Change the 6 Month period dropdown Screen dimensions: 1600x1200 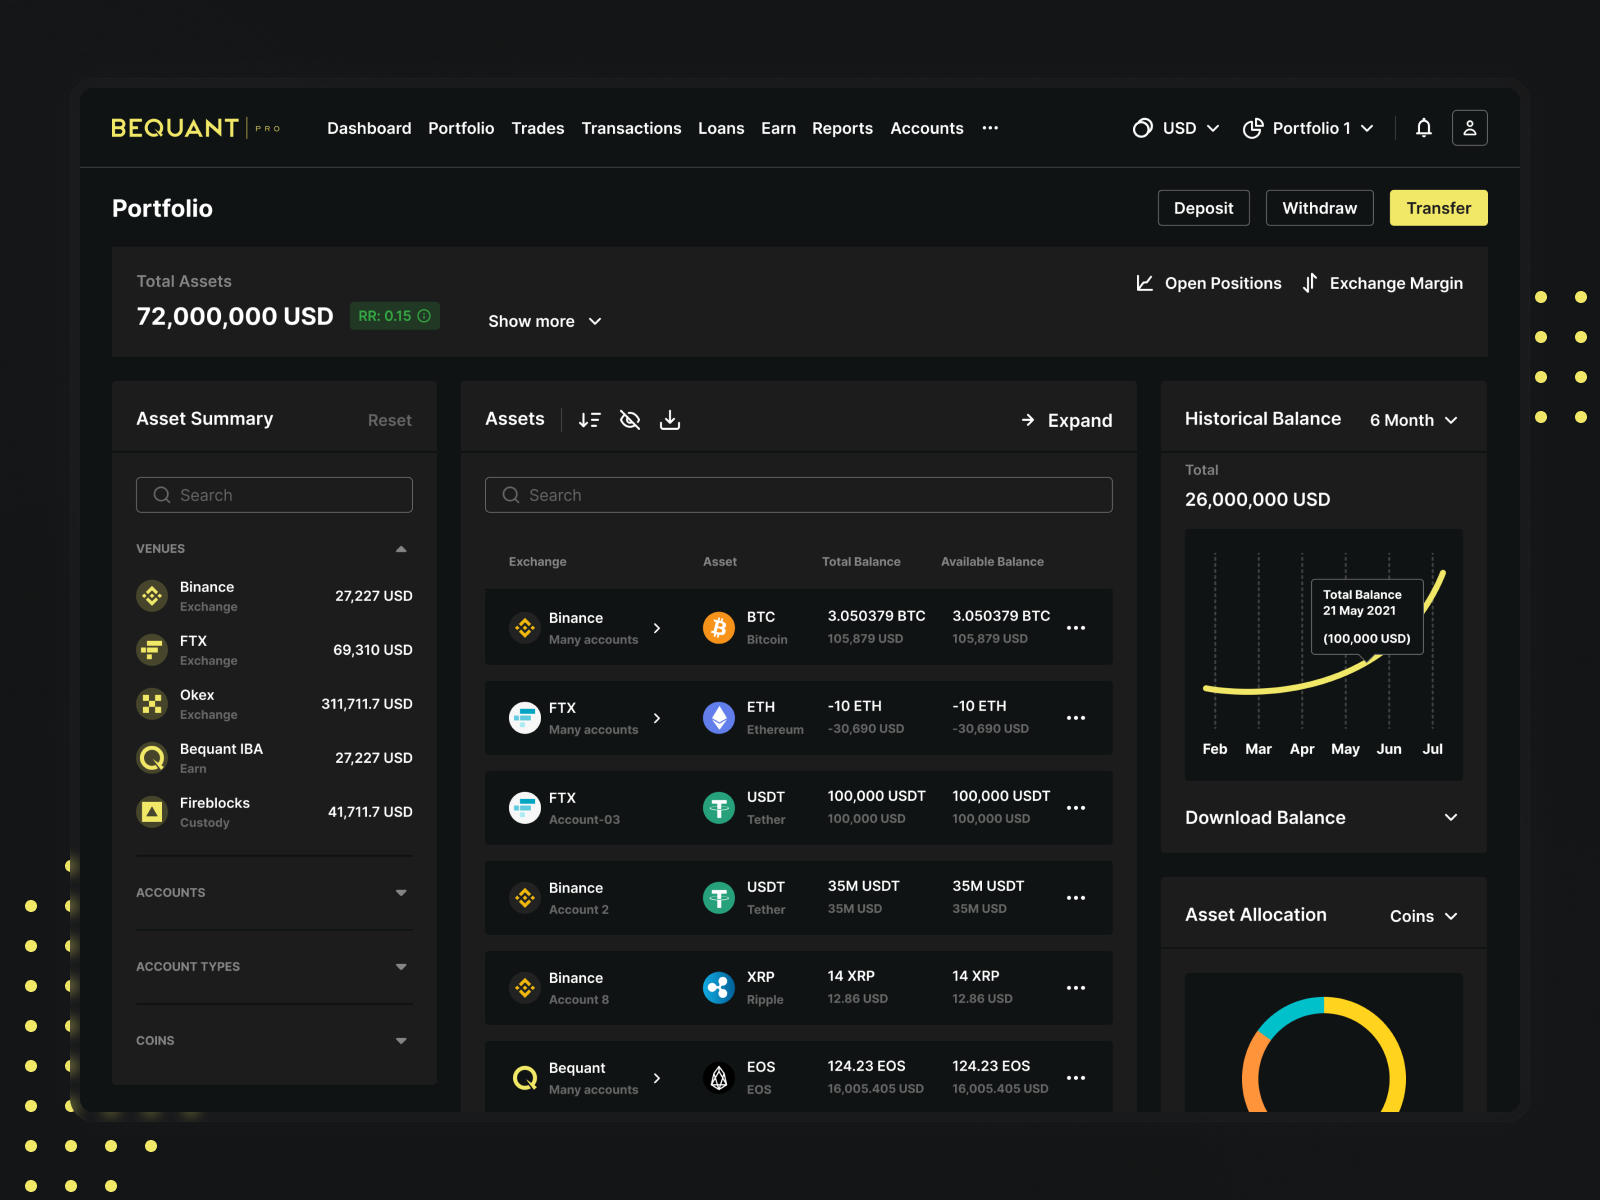point(1414,420)
